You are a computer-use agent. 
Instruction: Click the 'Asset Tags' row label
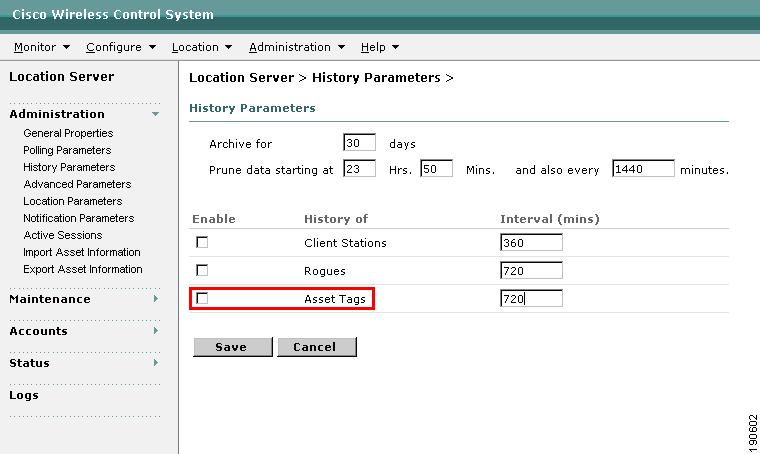tap(335, 299)
